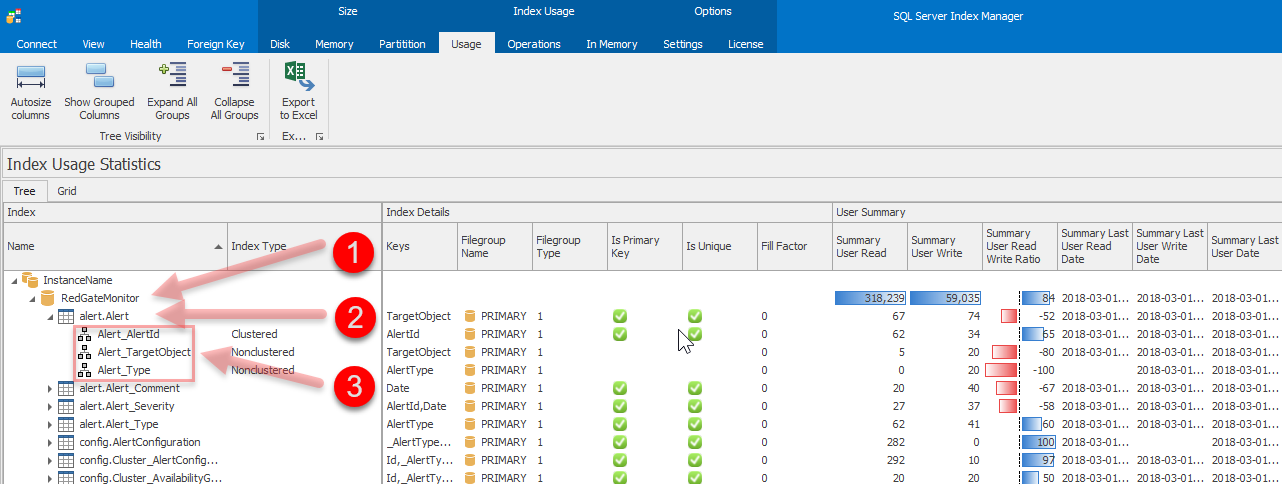Click the alert.Alert_Comment table icon

[x=66, y=388]
